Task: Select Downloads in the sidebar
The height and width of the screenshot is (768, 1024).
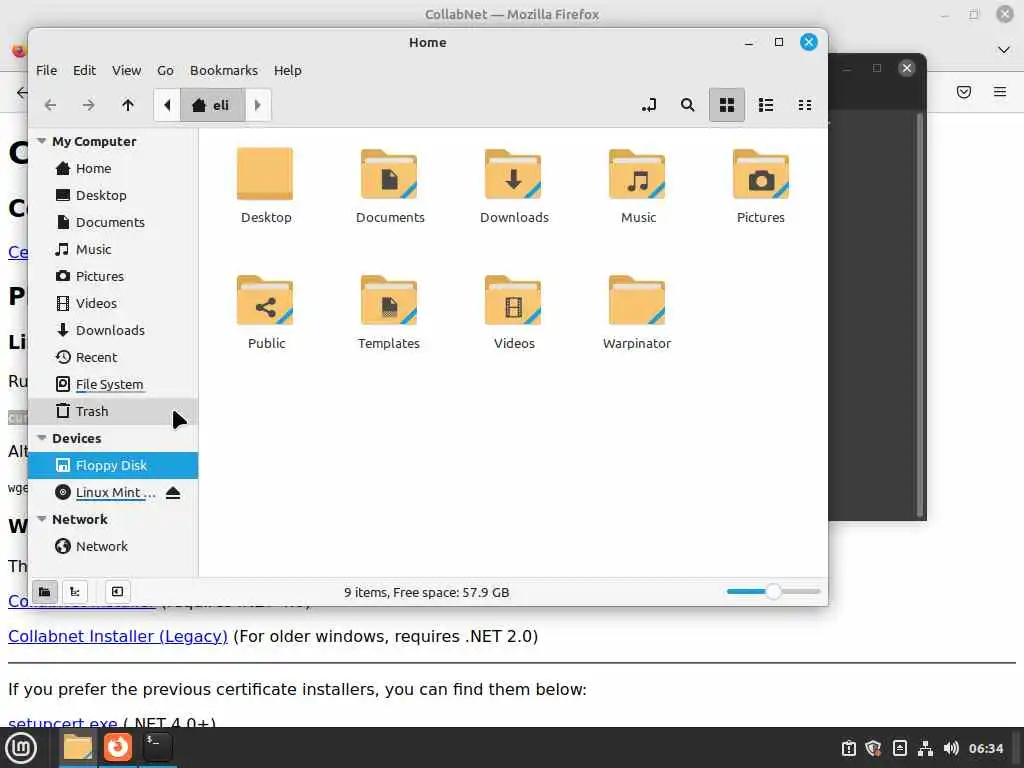Action: pyautogui.click(x=113, y=330)
